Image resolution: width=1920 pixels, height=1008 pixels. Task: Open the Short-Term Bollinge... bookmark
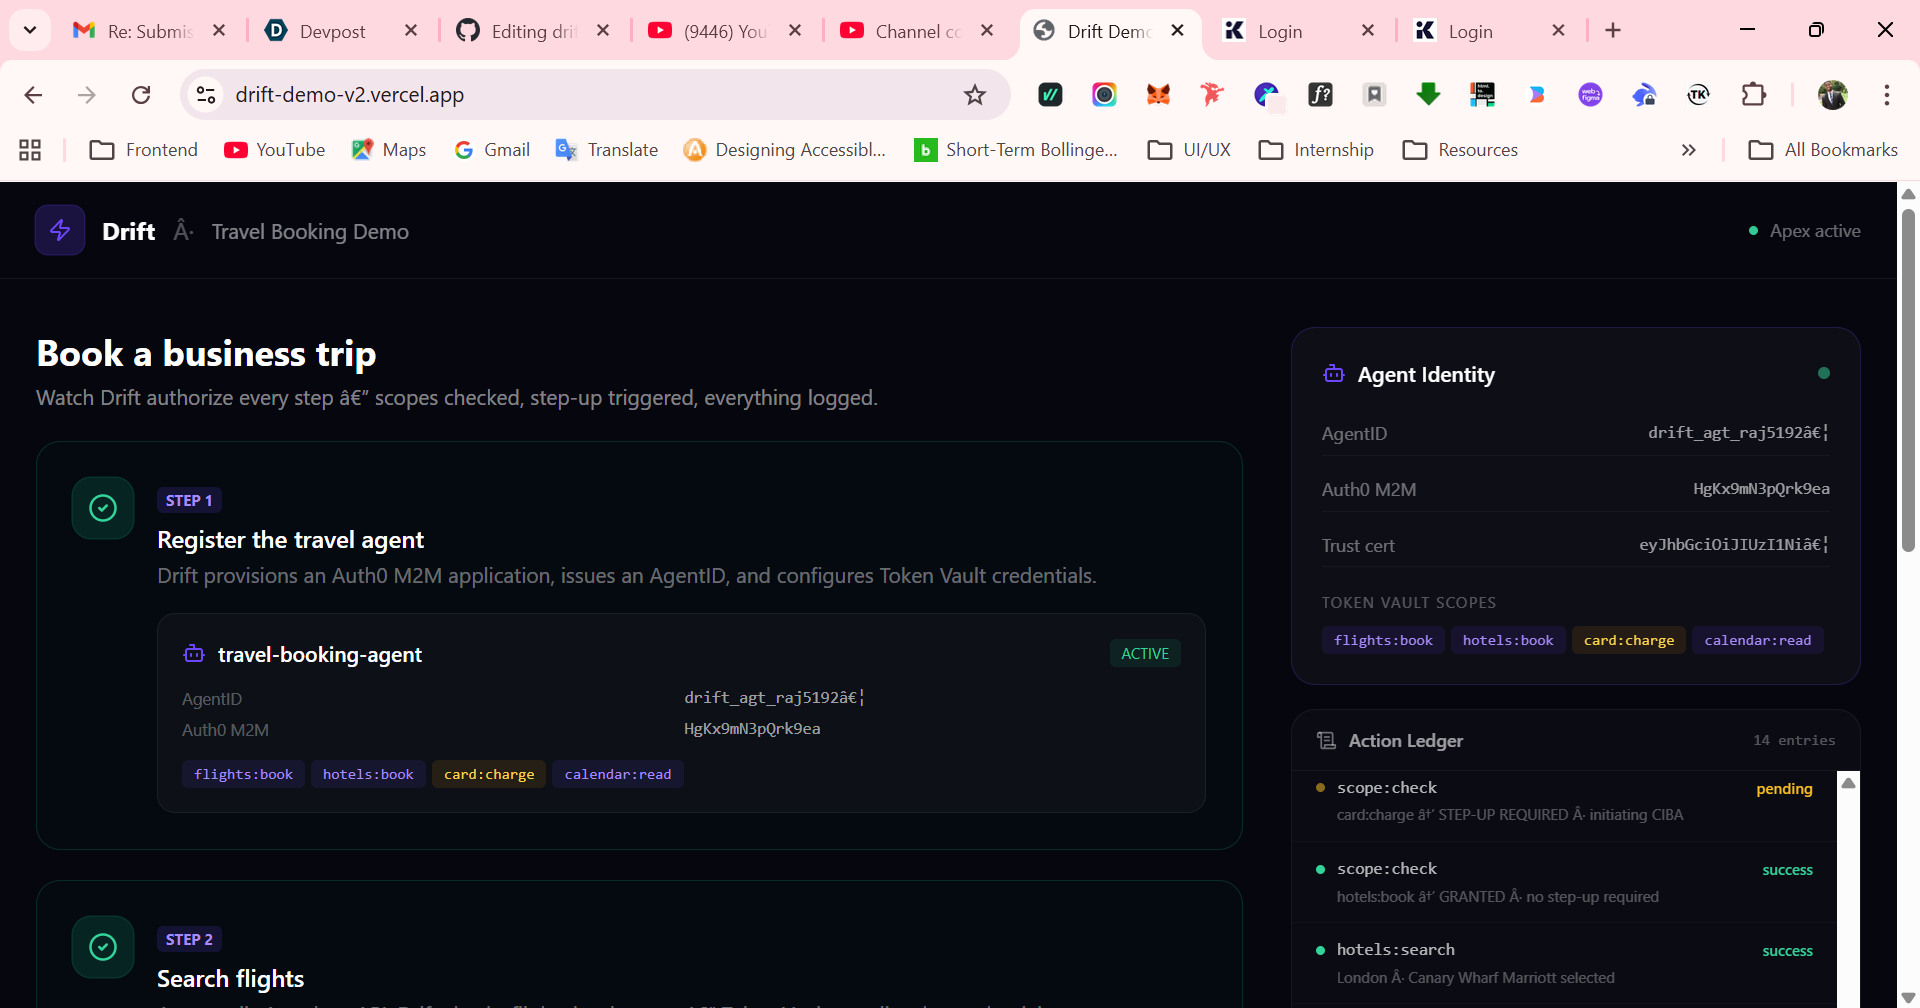click(x=1016, y=150)
